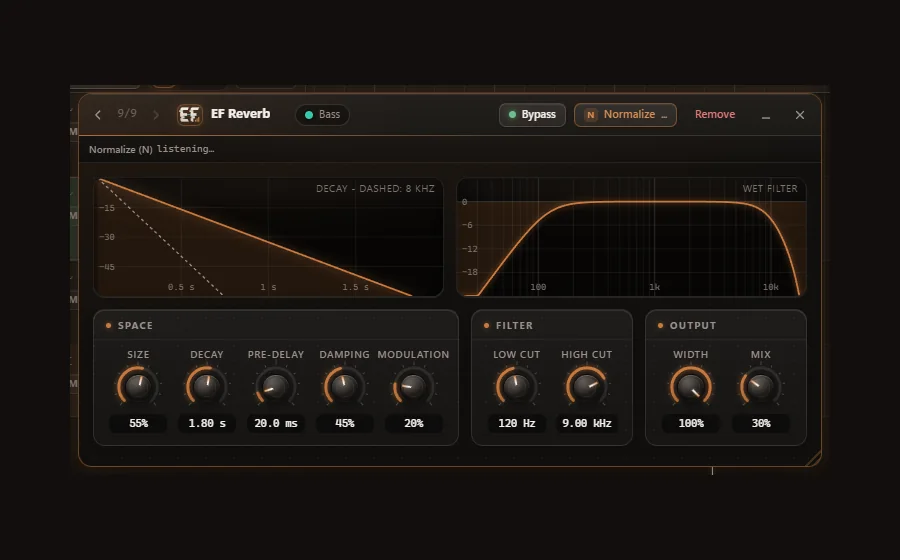The width and height of the screenshot is (900, 560).
Task: Click the 9.00 kHz high cut value
Action: point(587,423)
